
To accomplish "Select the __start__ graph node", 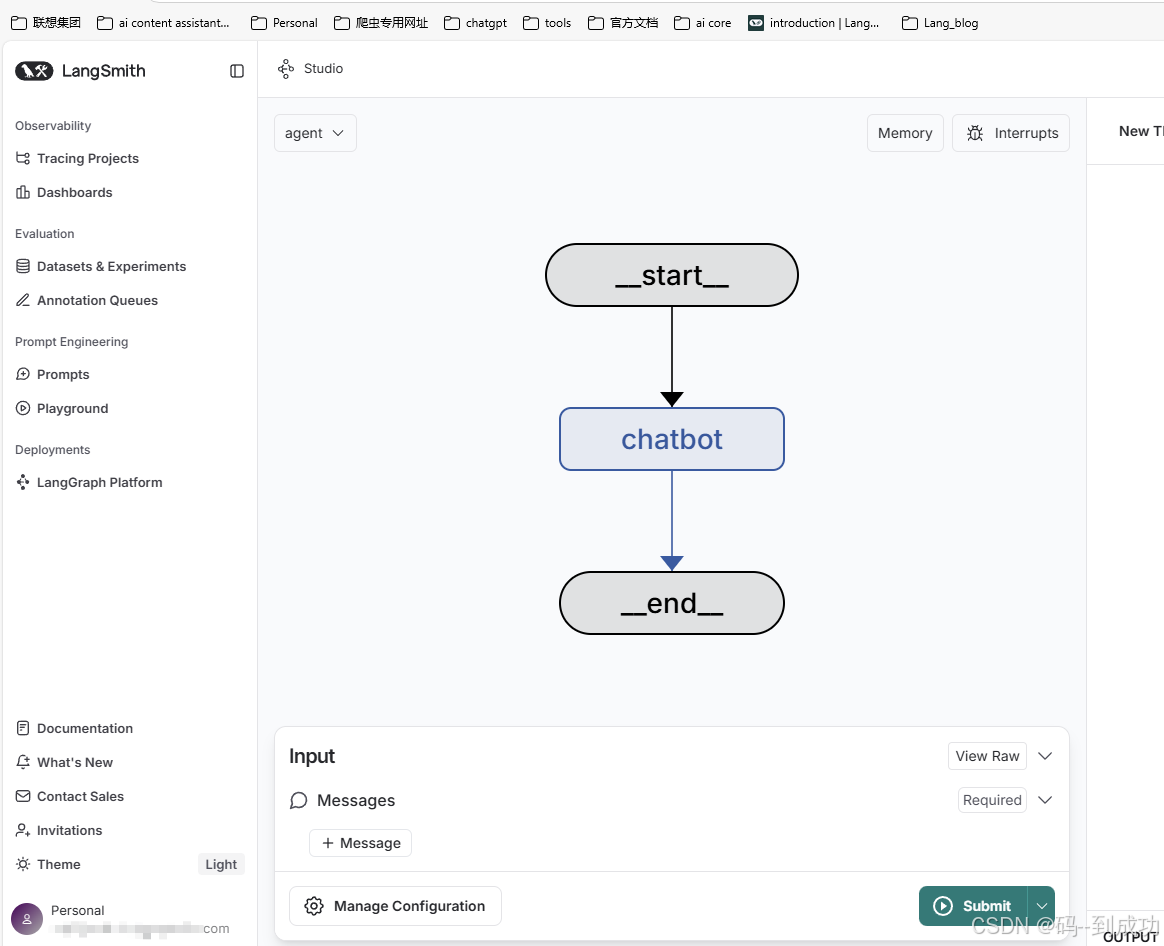I will [672, 275].
